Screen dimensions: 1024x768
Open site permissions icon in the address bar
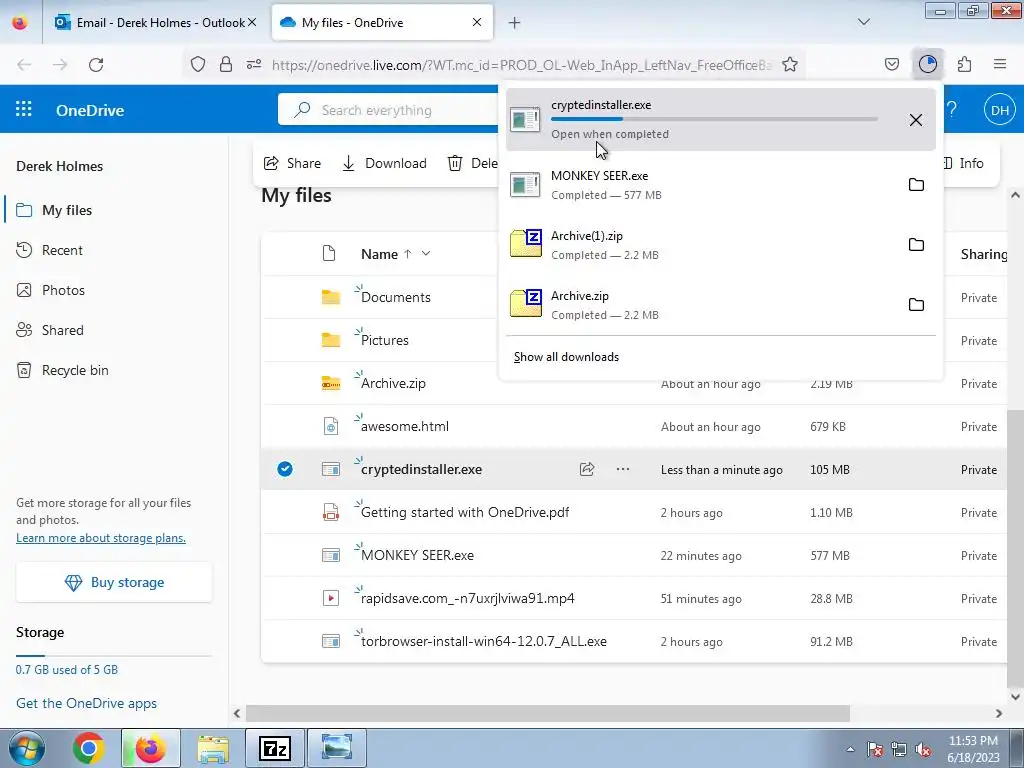(x=254, y=65)
